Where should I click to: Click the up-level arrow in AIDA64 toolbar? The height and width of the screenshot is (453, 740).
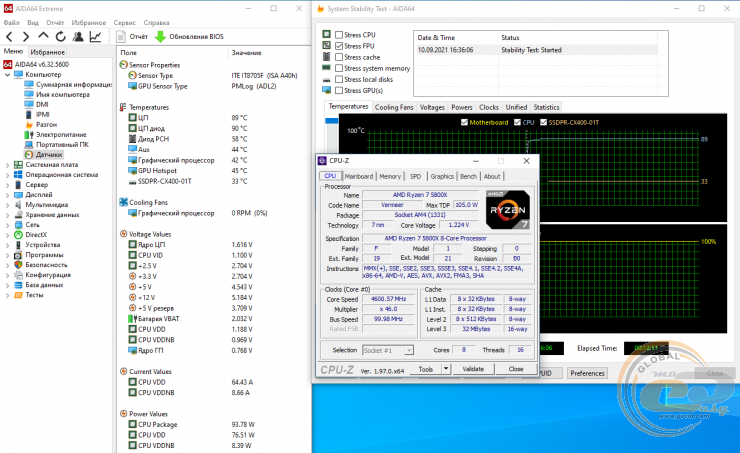click(43, 36)
